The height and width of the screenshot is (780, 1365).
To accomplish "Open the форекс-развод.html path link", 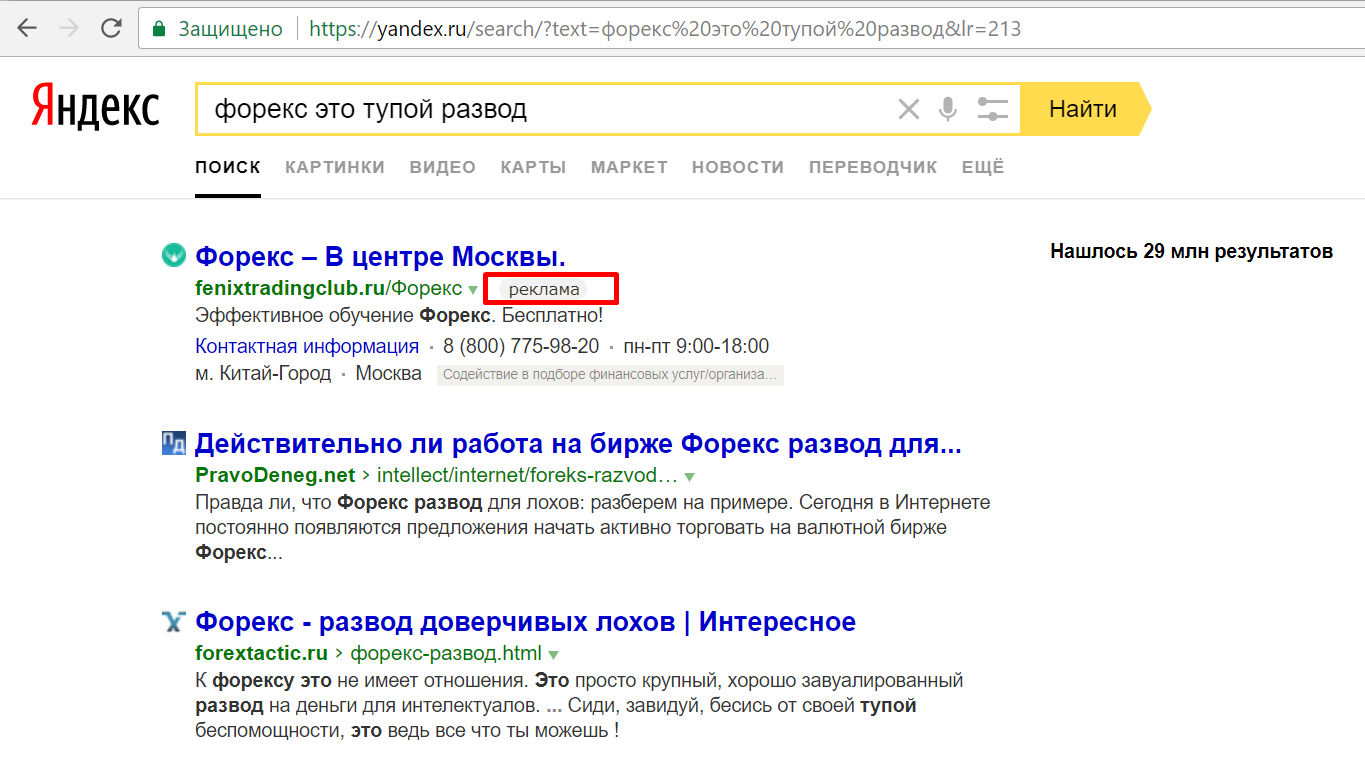I will pyautogui.click(x=446, y=654).
